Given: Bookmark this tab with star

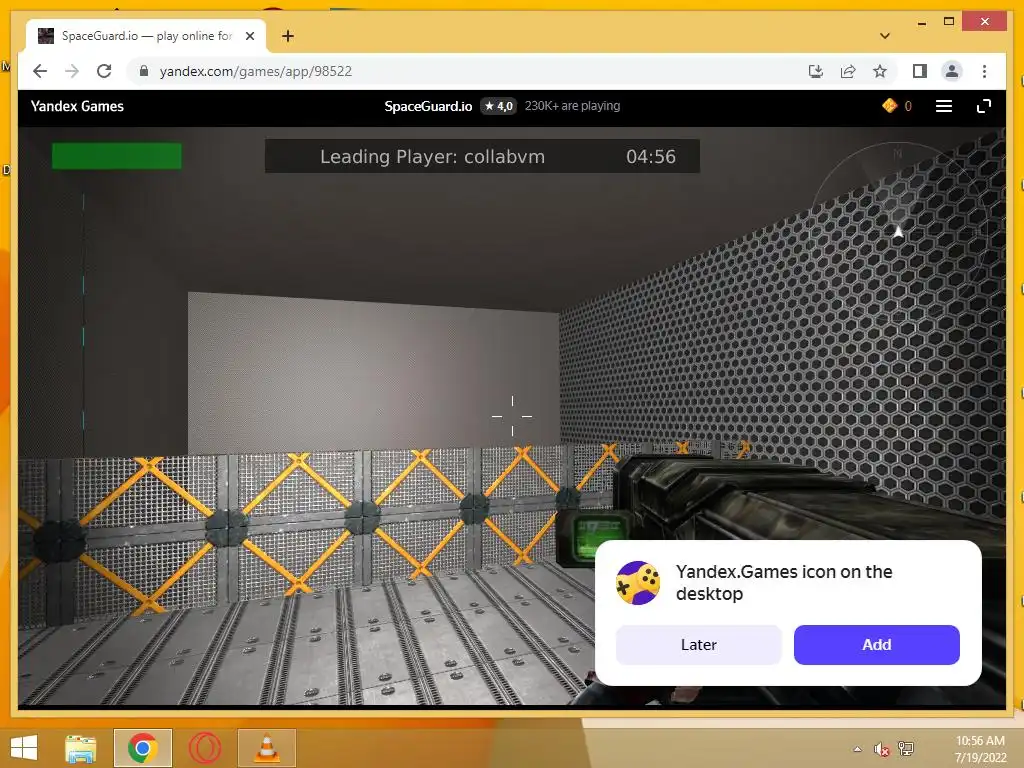Looking at the screenshot, I should click(880, 71).
